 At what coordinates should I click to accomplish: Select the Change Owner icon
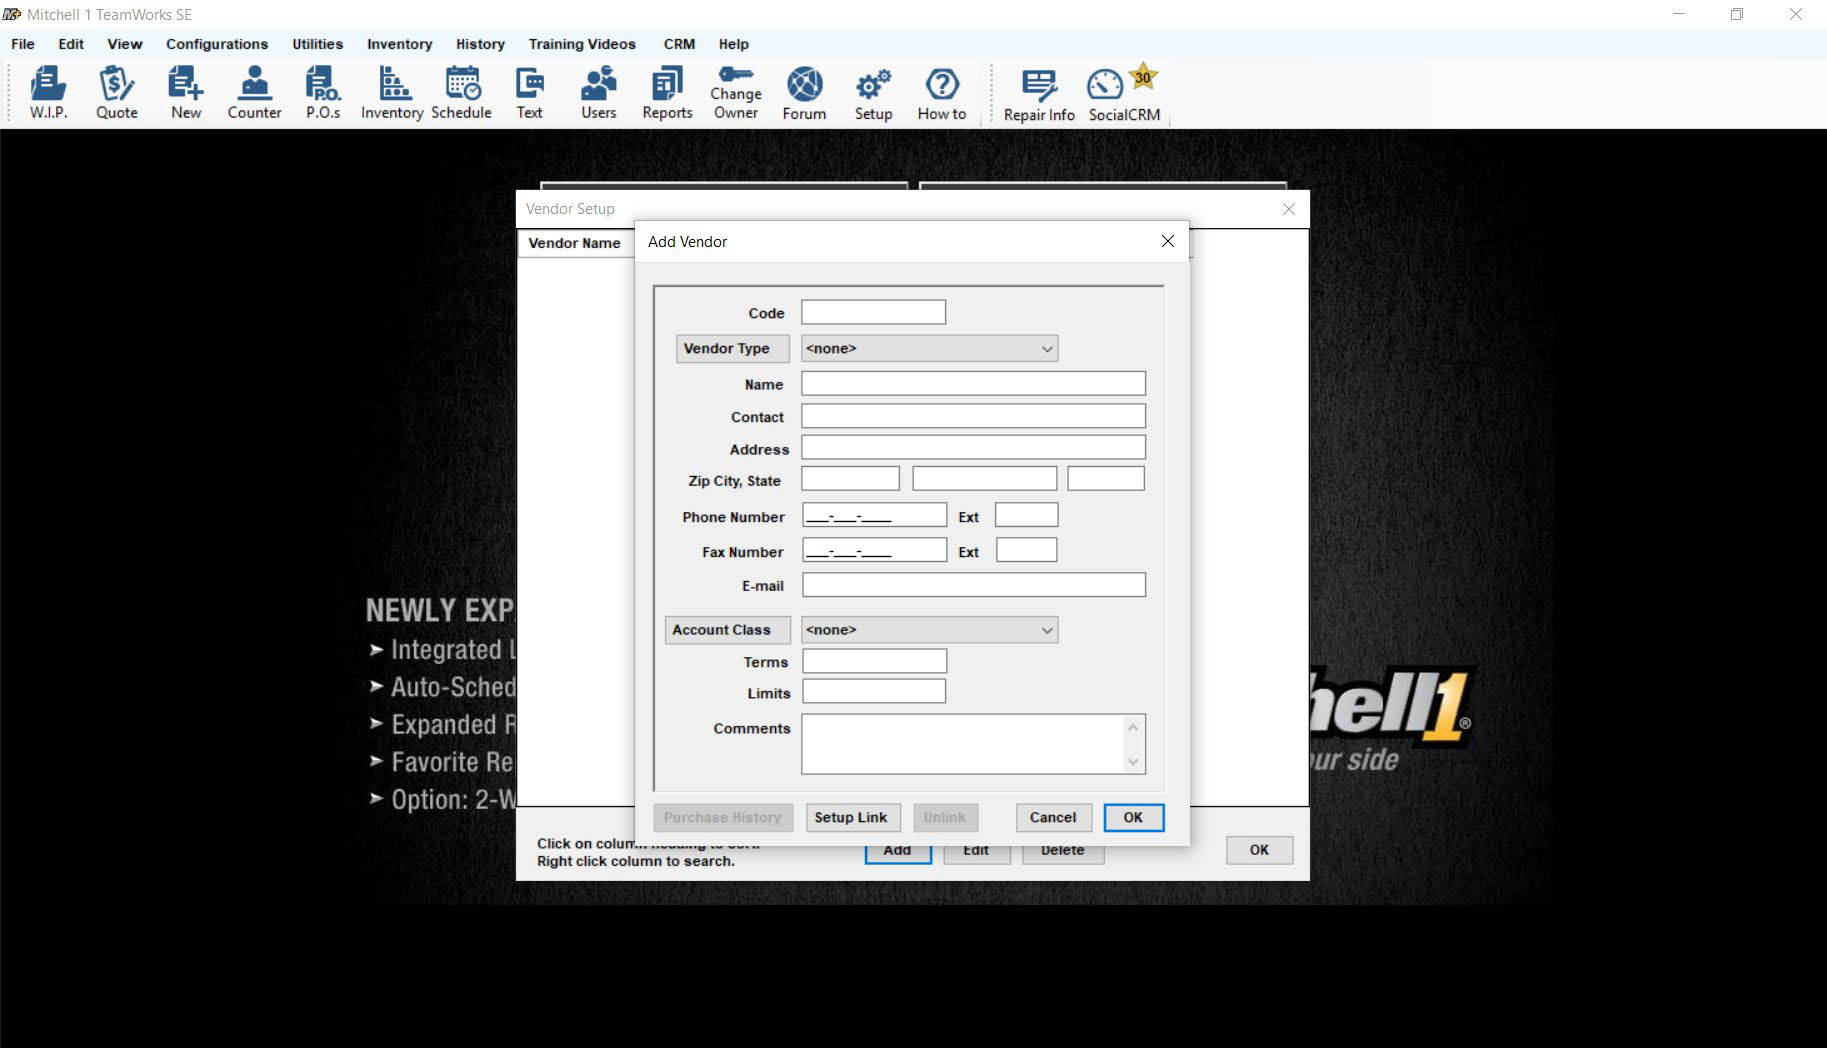pos(735,92)
